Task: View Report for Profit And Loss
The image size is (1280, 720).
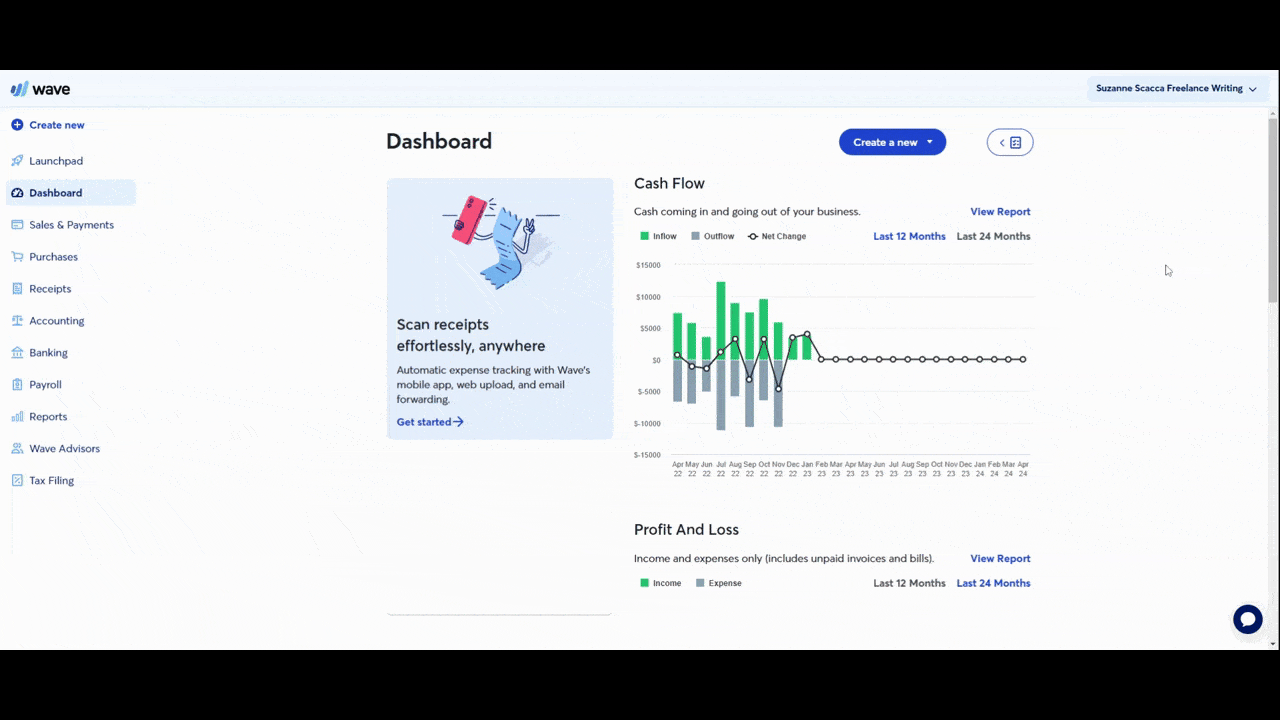Action: (x=1000, y=559)
